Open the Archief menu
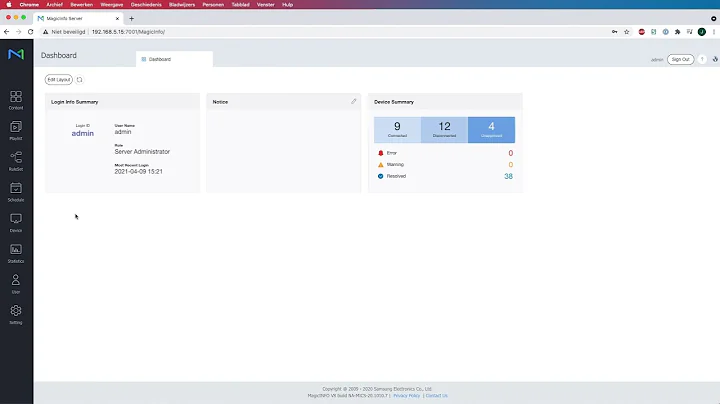 (x=54, y=5)
